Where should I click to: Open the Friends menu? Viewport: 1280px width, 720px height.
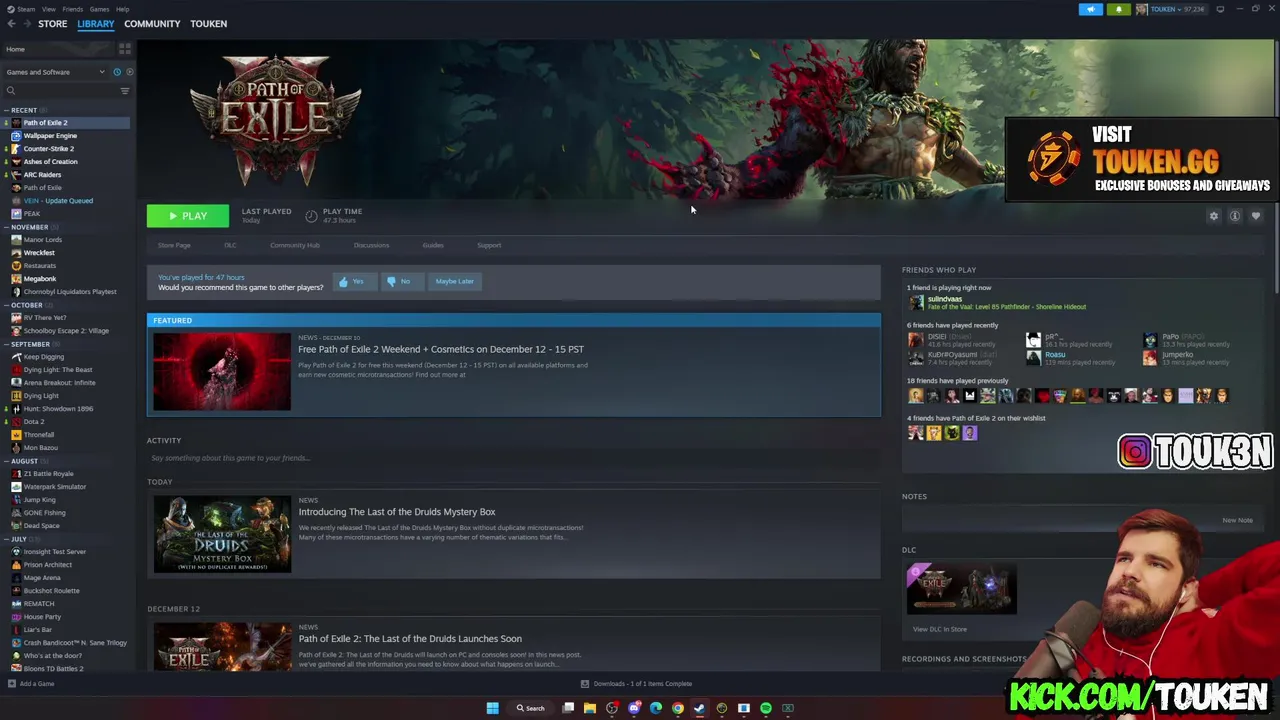coord(72,9)
